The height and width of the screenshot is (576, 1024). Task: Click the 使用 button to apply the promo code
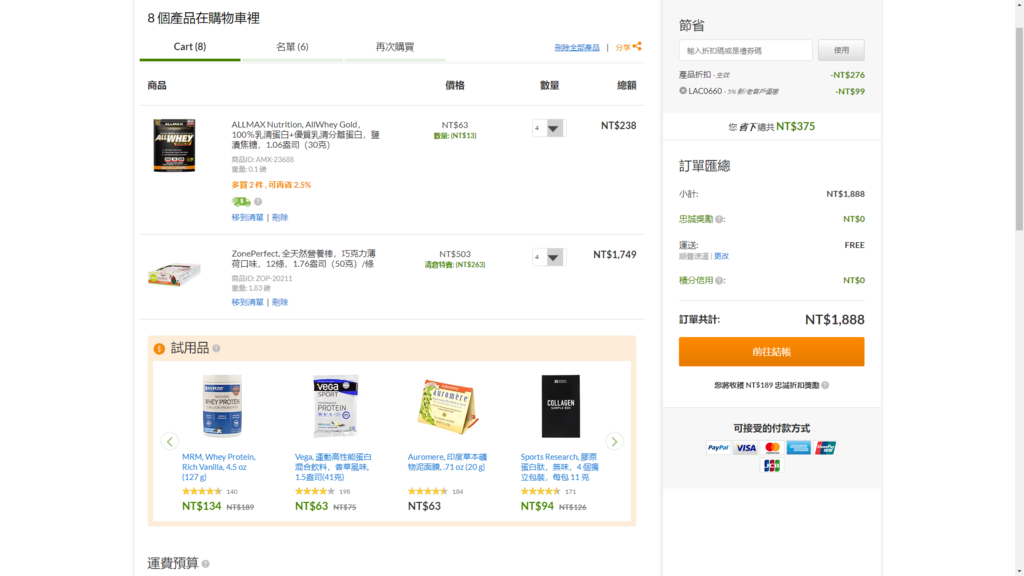[x=841, y=50]
